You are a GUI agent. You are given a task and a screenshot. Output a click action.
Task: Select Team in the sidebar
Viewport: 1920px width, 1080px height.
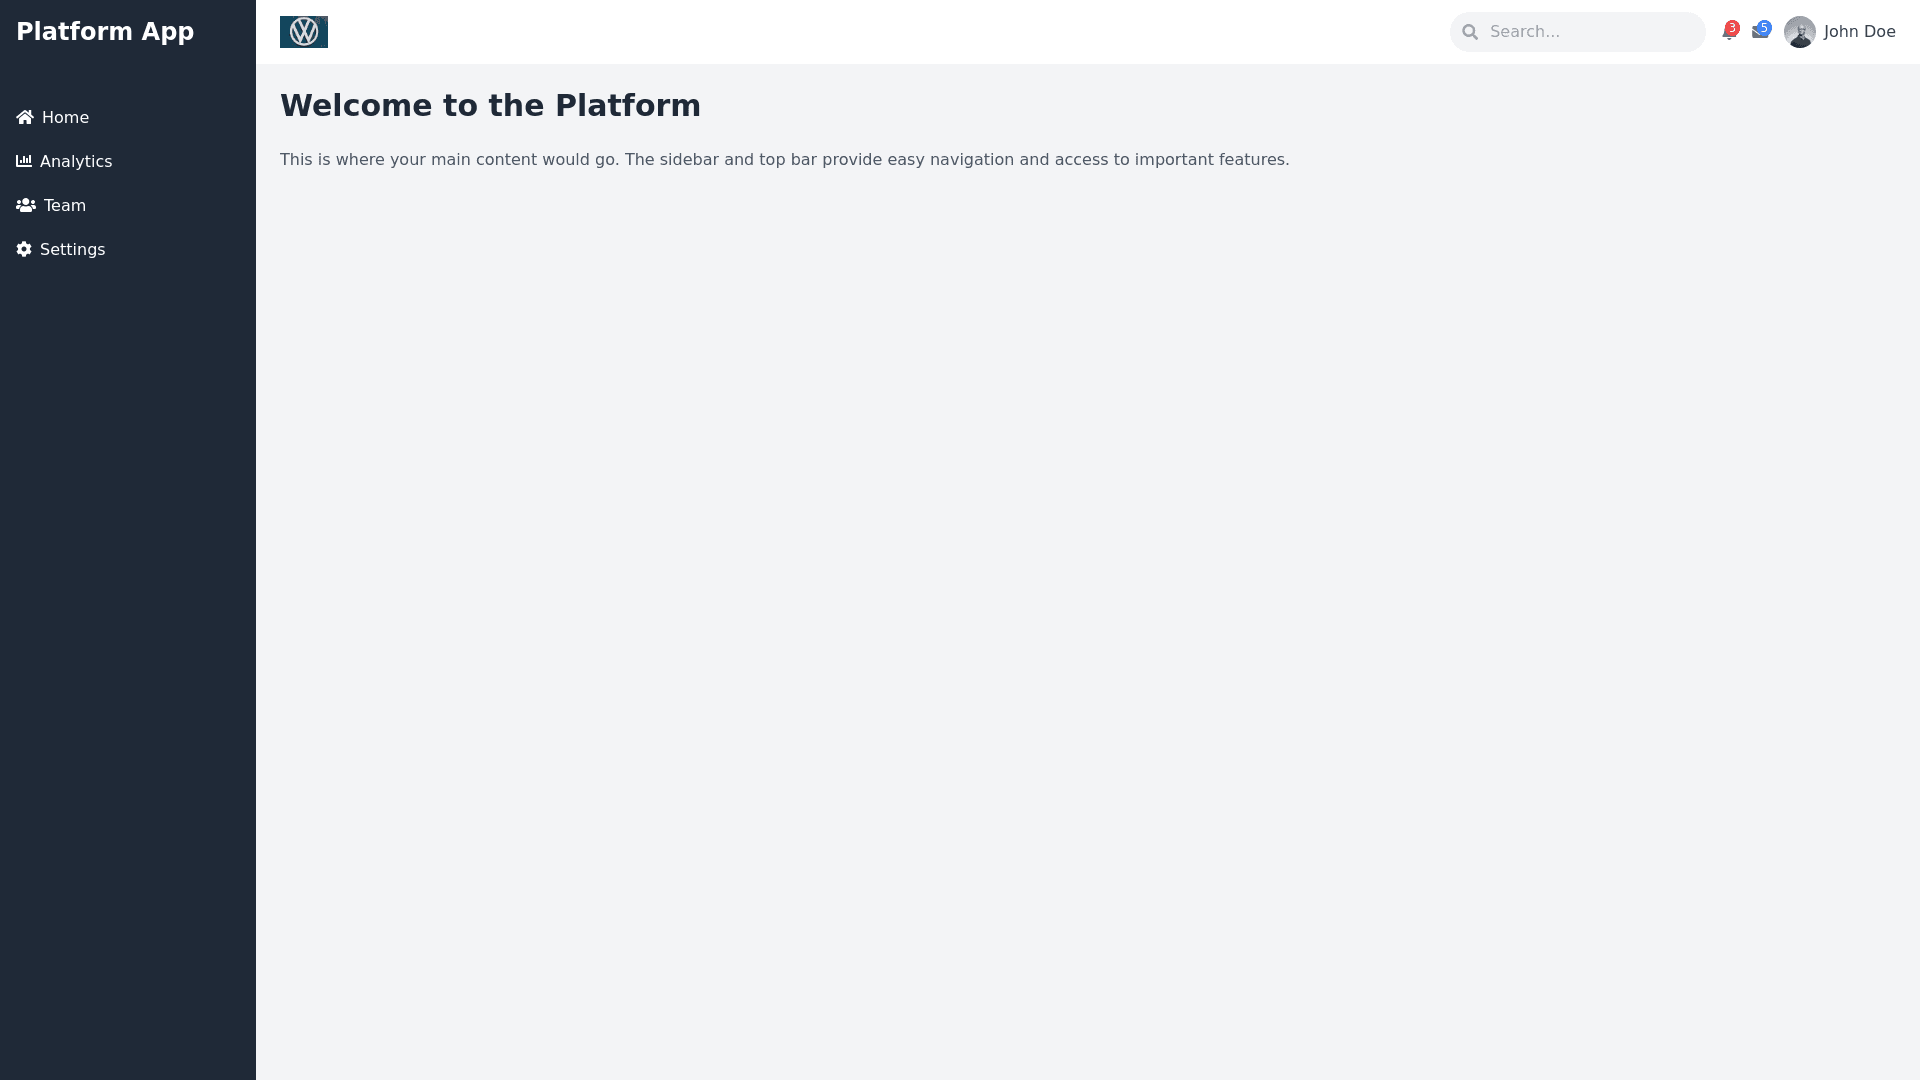pos(65,206)
